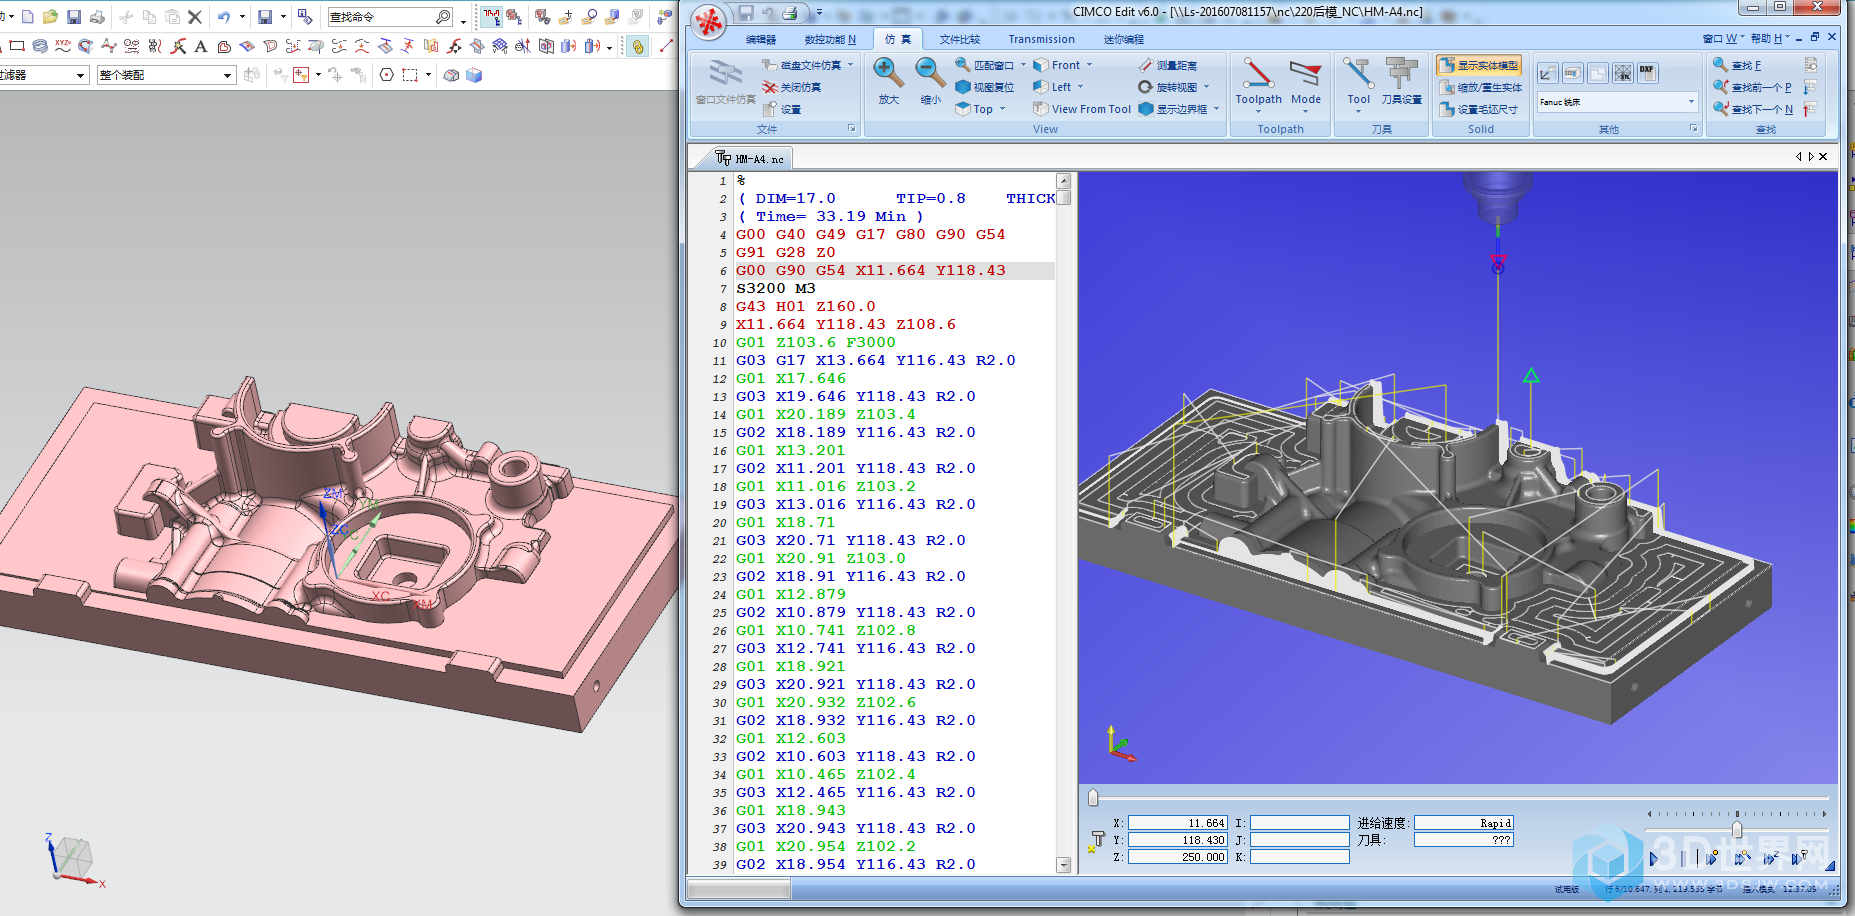Click 查找前一个 P find previous
Screen dimensions: 1855x916
pos(1753,88)
